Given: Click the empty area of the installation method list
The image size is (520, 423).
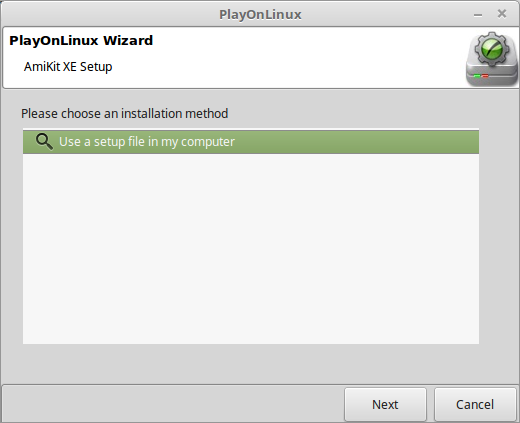Looking at the screenshot, I should click(251, 248).
